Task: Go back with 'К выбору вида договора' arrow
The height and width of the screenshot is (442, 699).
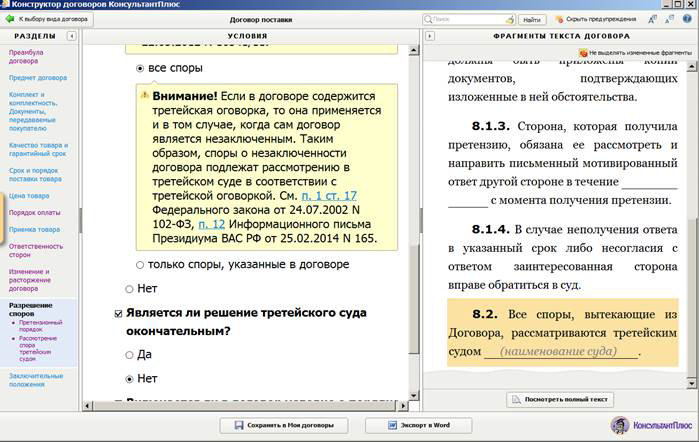Action: pyautogui.click(x=47, y=19)
